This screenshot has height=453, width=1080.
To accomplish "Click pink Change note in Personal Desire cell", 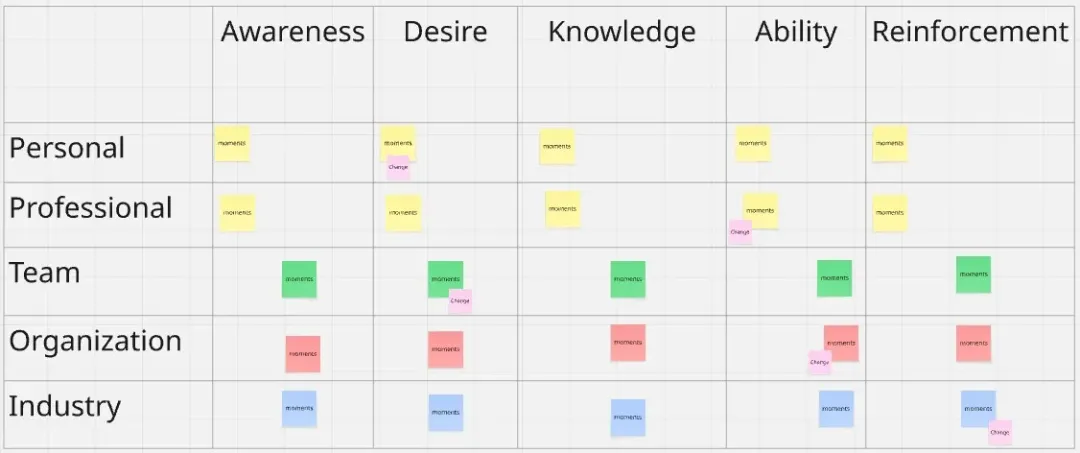I will click(x=398, y=169).
